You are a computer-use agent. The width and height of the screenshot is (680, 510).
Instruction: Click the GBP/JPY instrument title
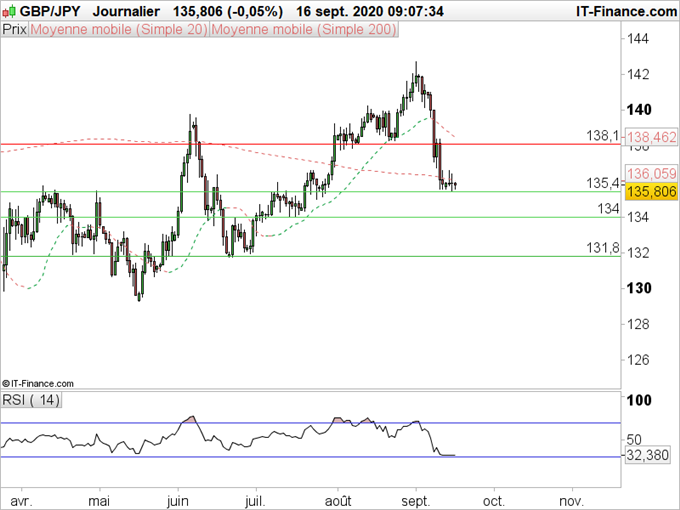pyautogui.click(x=50, y=11)
